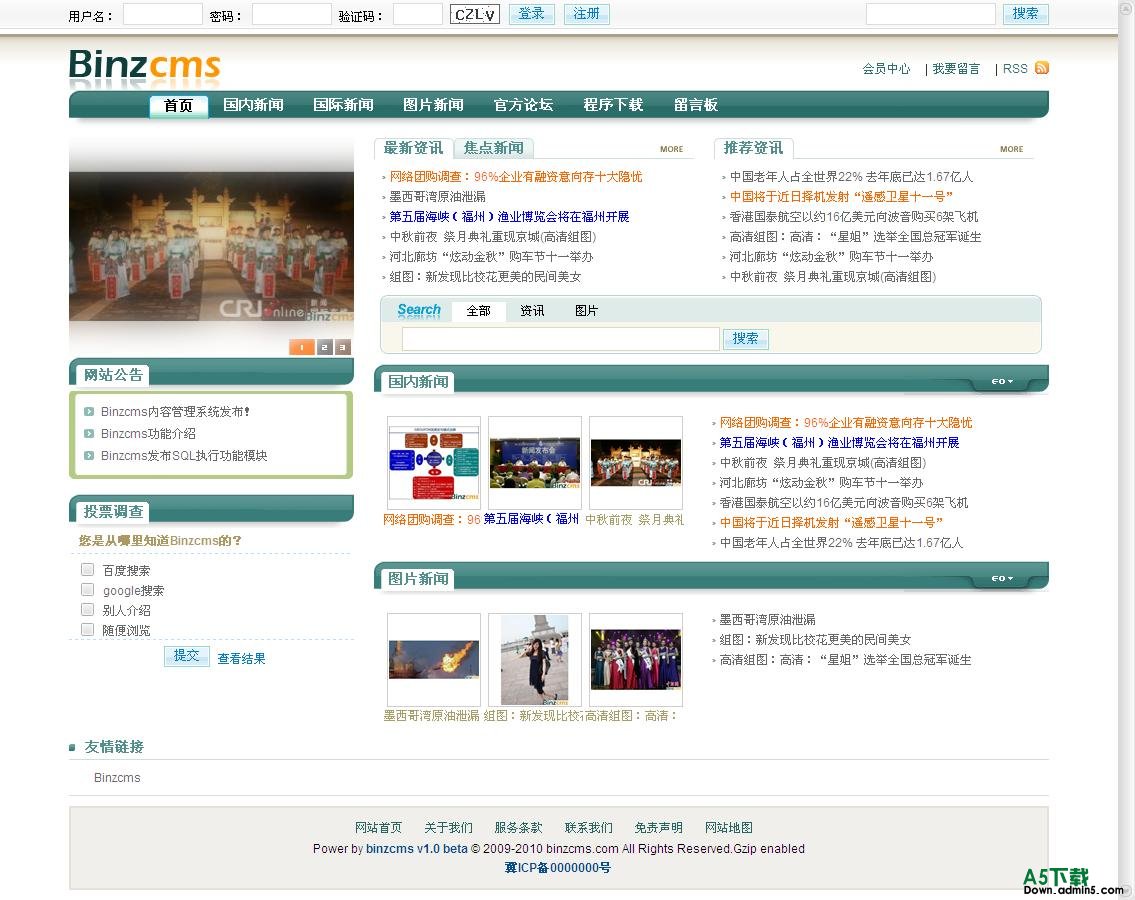Click the Binzcms logo

pyautogui.click(x=145, y=66)
